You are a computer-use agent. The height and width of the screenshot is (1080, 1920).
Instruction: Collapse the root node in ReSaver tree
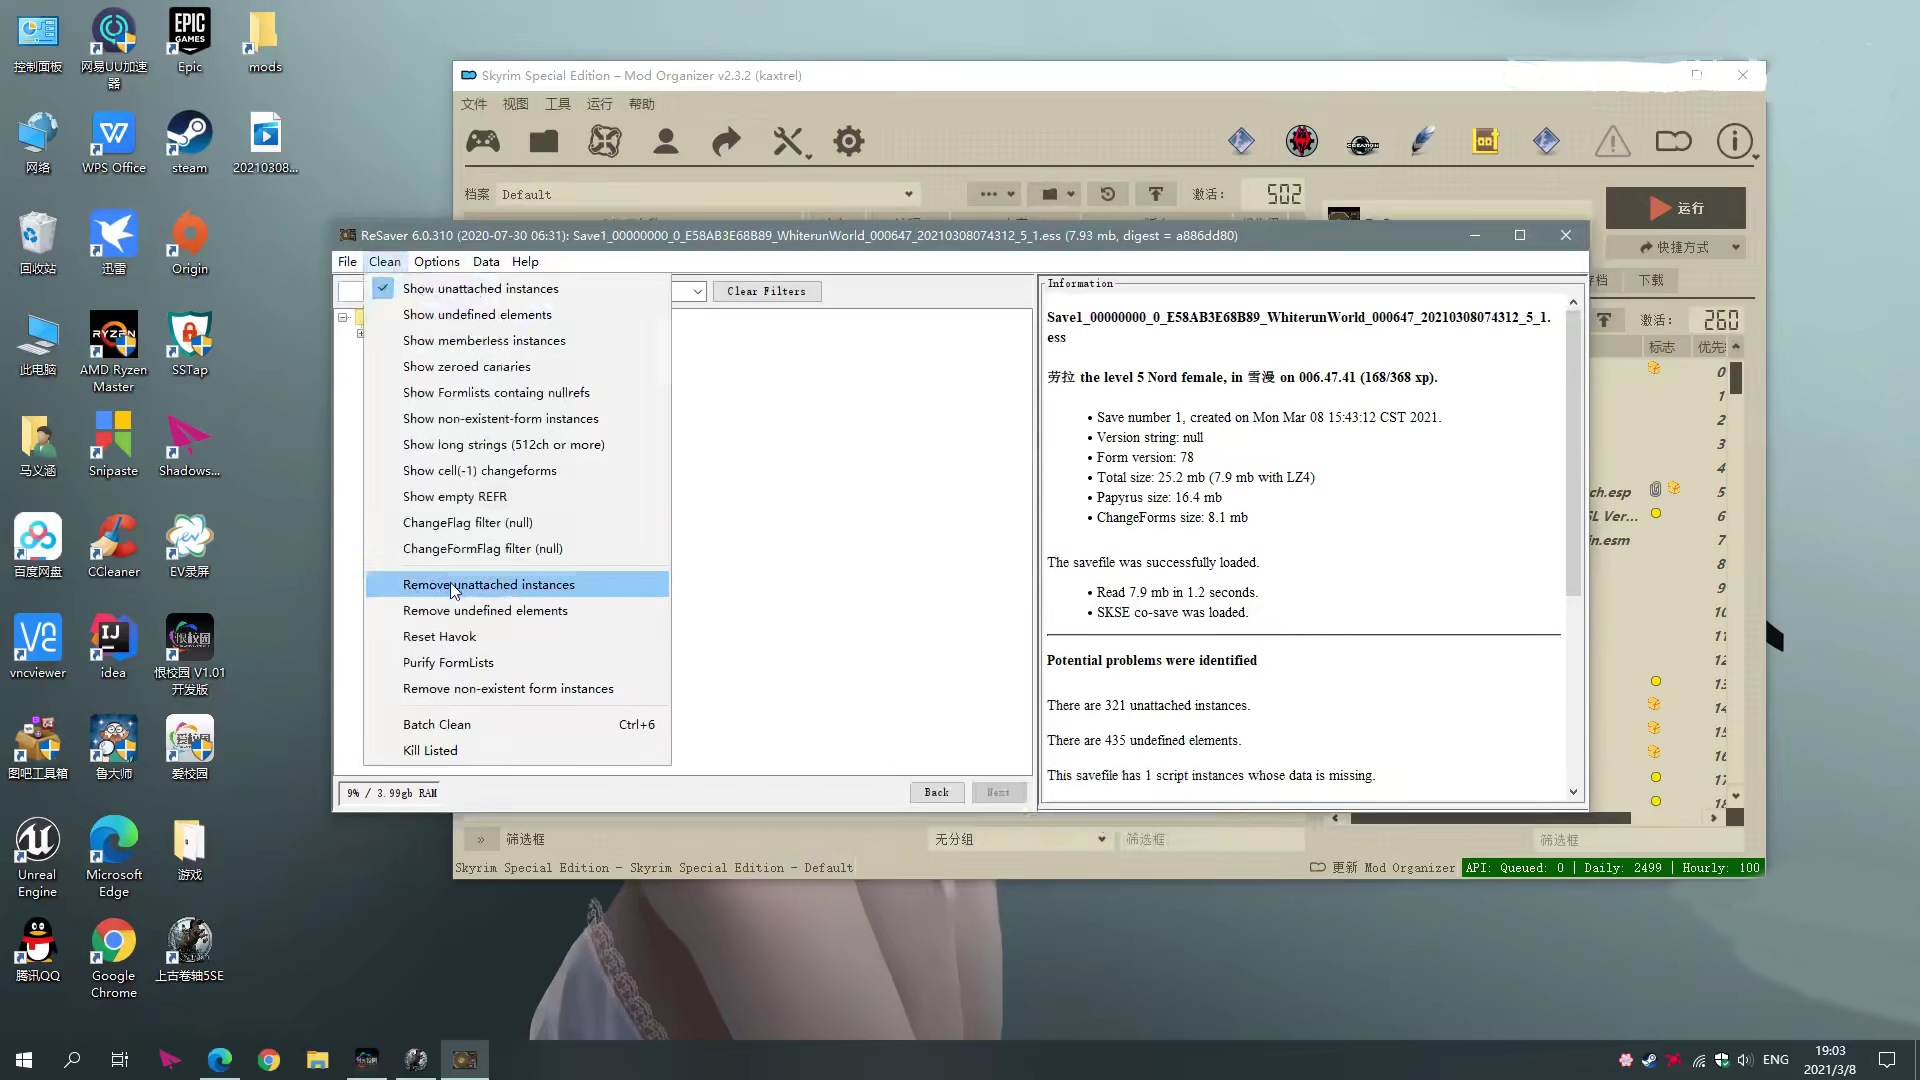coord(343,317)
